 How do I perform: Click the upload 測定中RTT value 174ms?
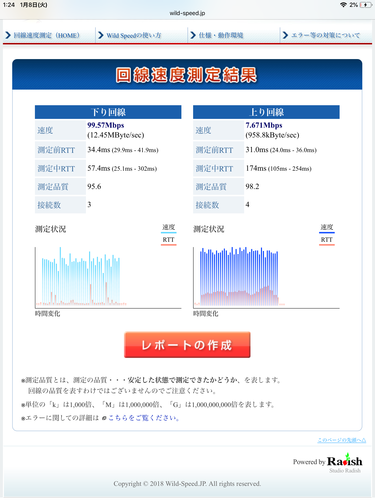pos(256,168)
